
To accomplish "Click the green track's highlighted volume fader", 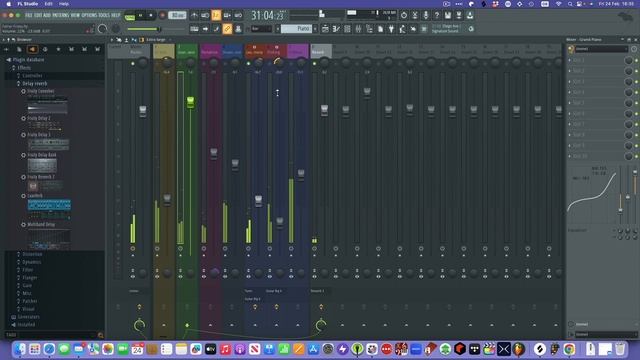I will tap(190, 102).
